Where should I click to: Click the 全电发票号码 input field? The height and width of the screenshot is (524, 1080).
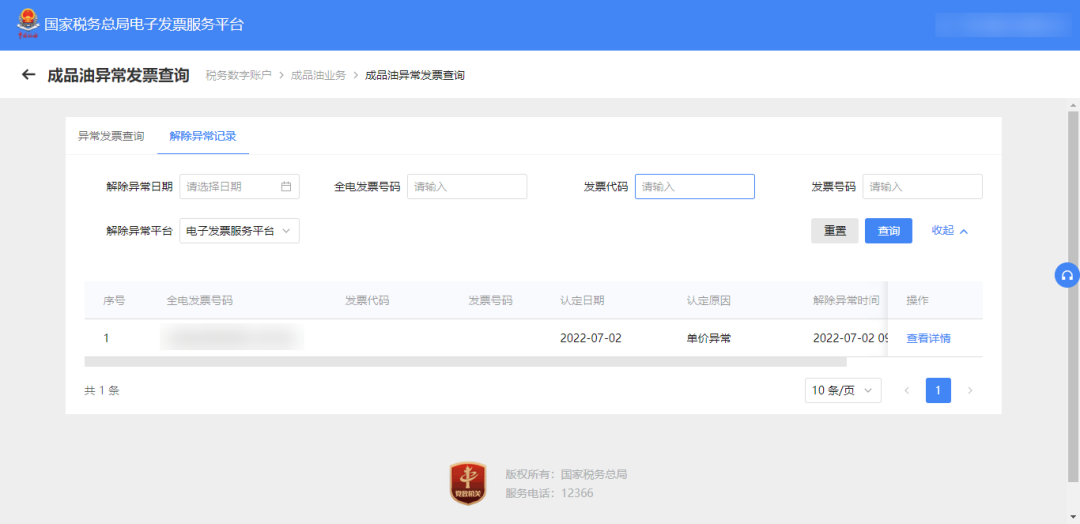467,187
